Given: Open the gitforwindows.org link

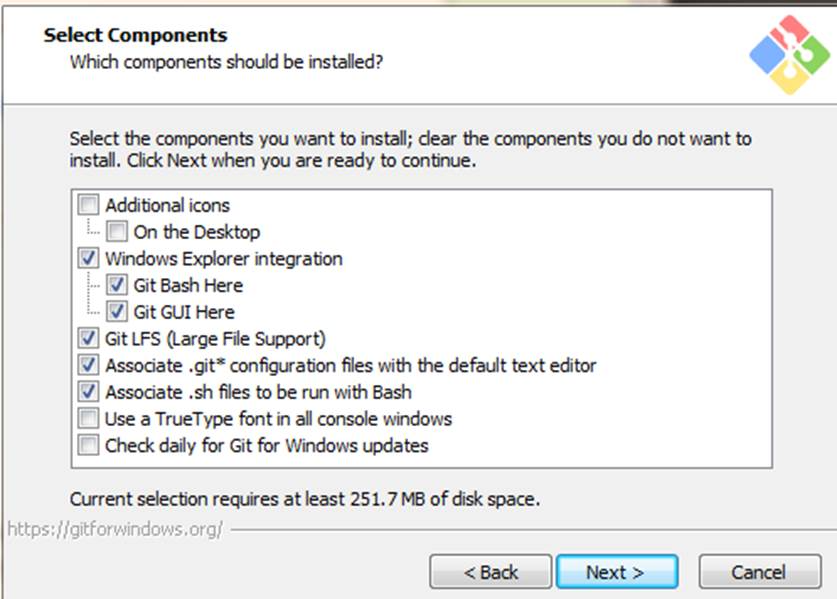Looking at the screenshot, I should 115,529.
